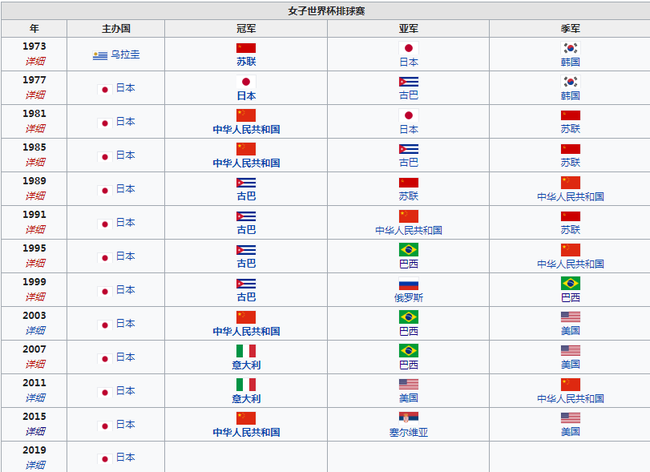Image resolution: width=650 pixels, height=472 pixels.
Task: Open the 详细 link under 1973
Action: click(x=35, y=61)
